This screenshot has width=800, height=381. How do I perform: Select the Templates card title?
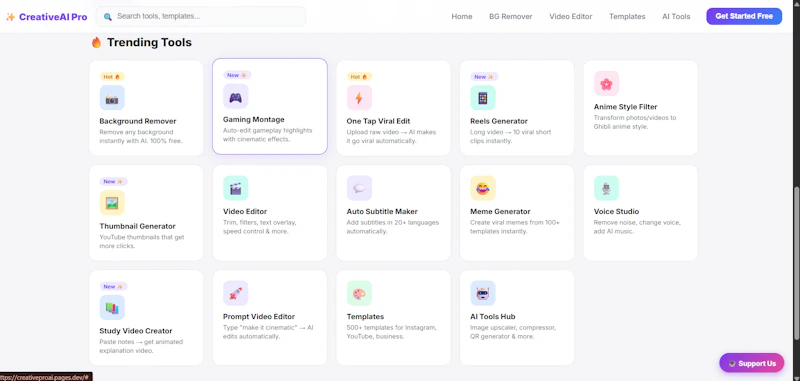coord(365,316)
